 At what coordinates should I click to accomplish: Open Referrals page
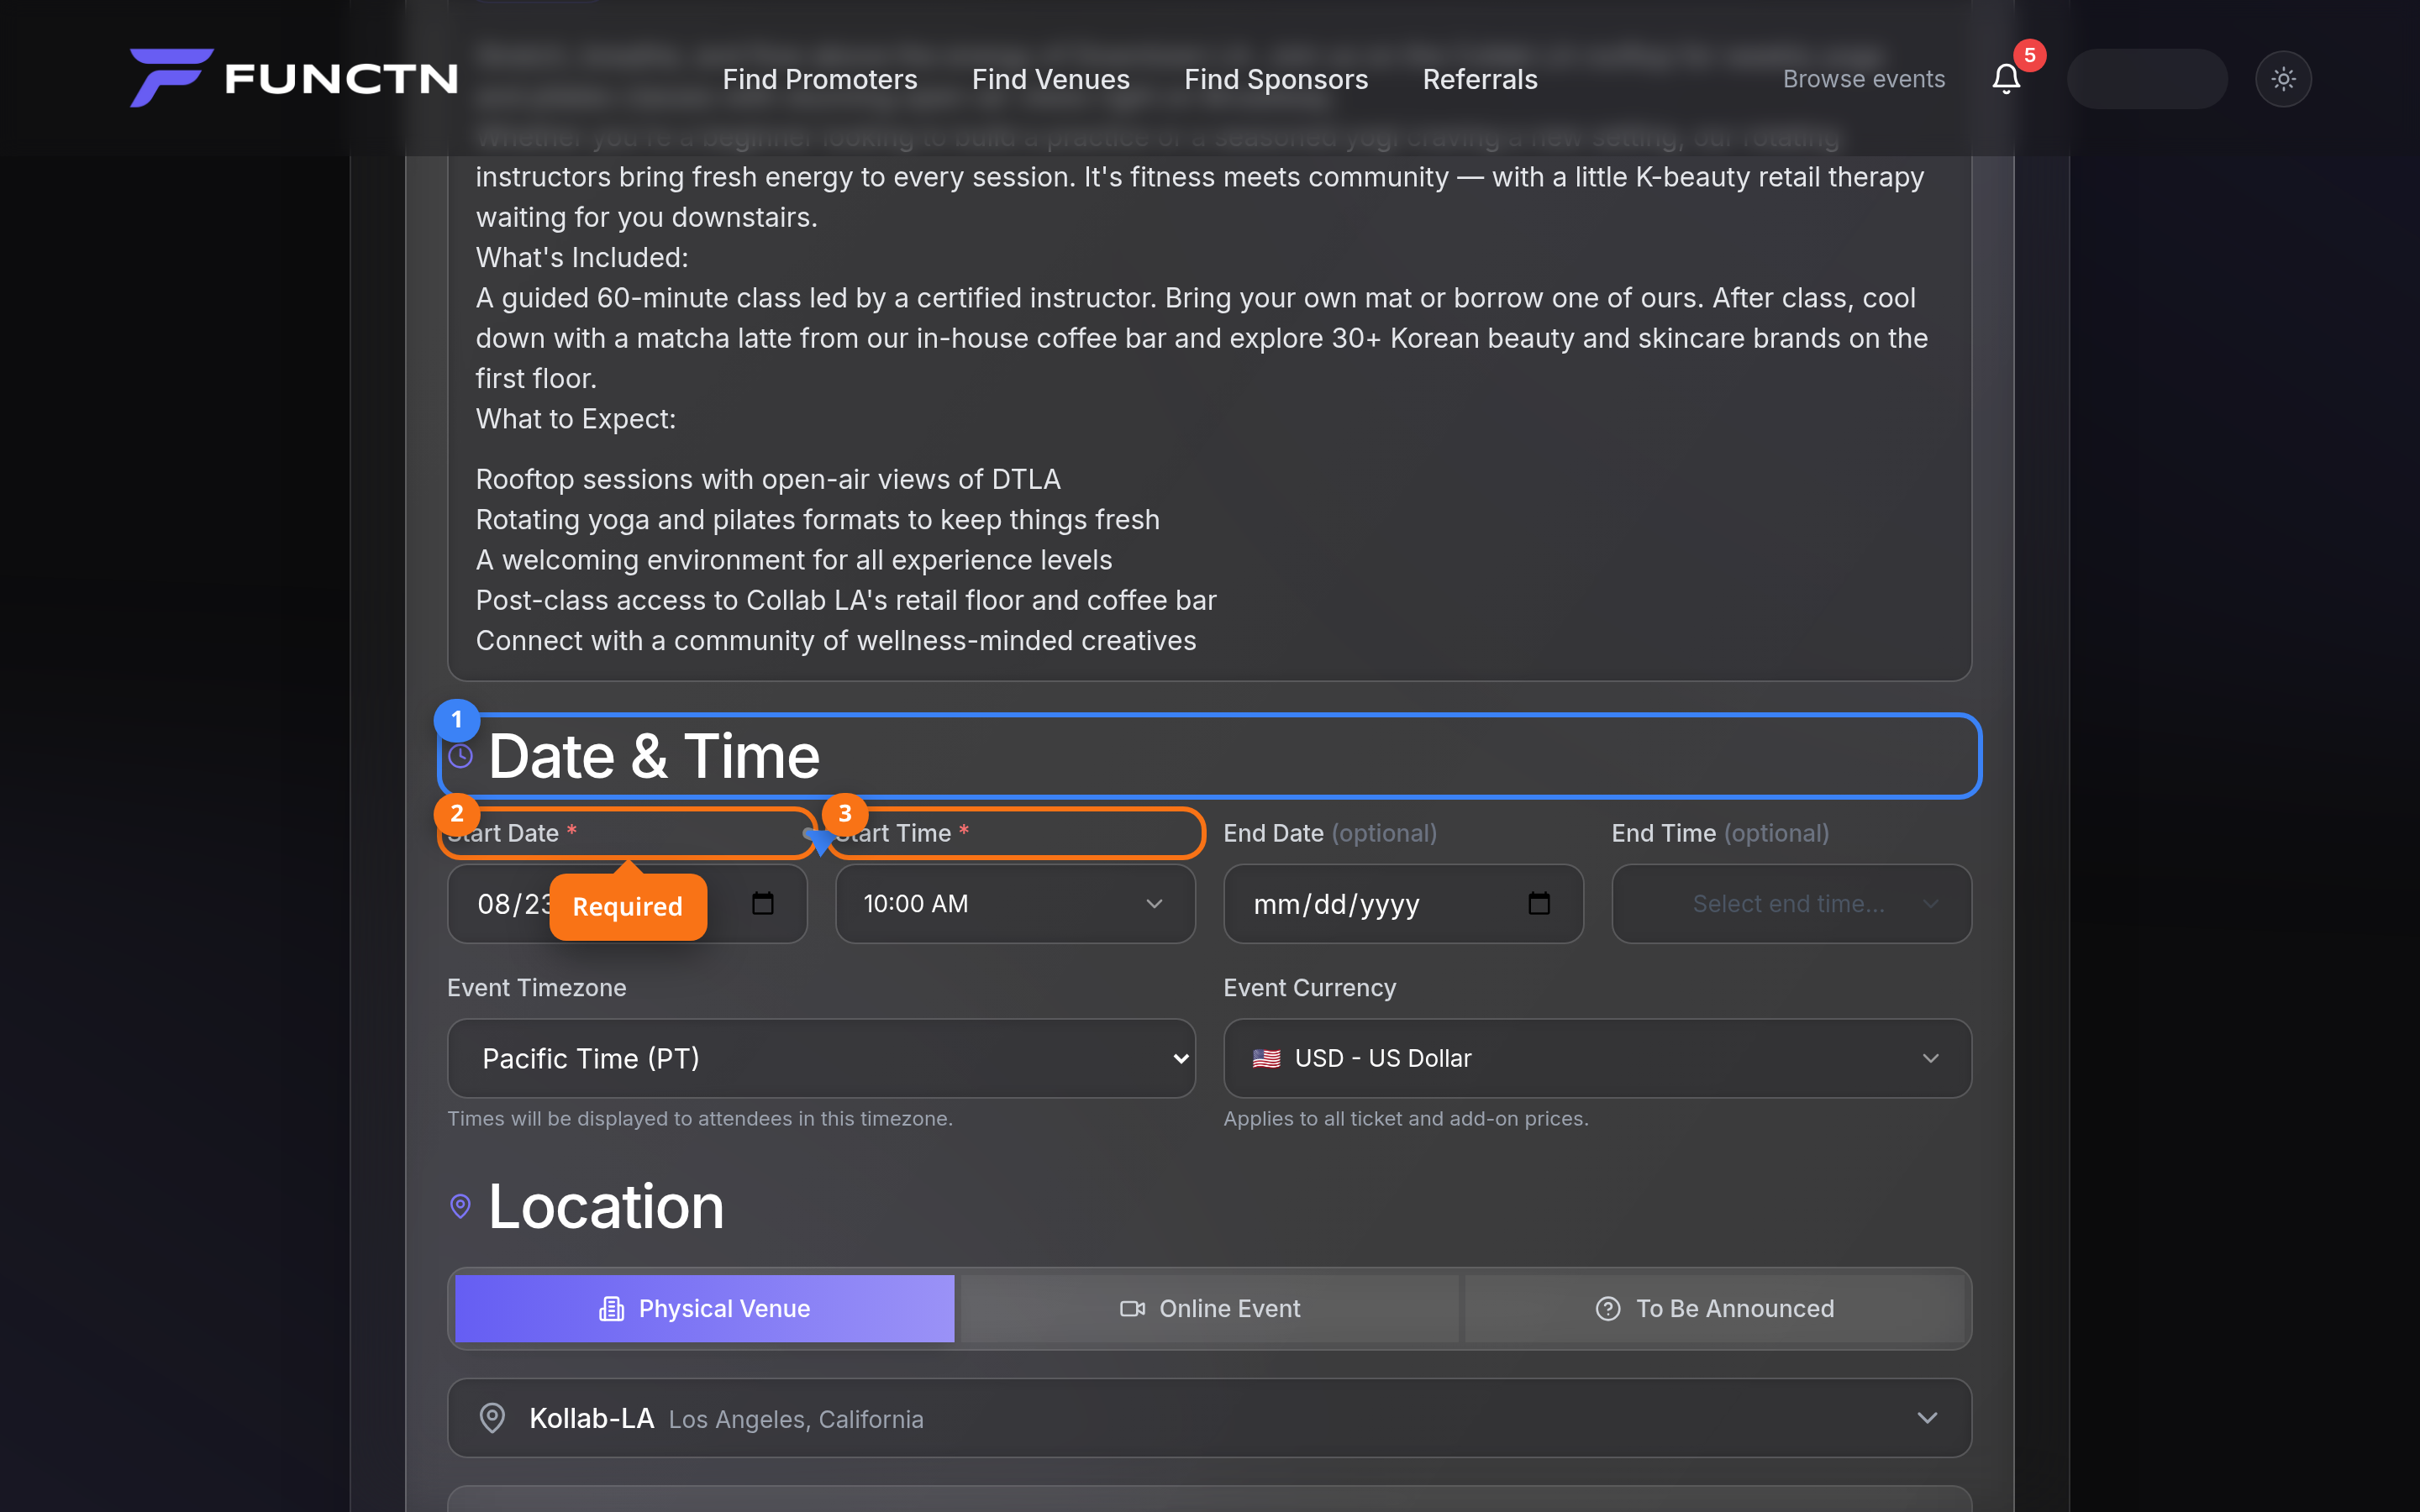click(x=1480, y=79)
